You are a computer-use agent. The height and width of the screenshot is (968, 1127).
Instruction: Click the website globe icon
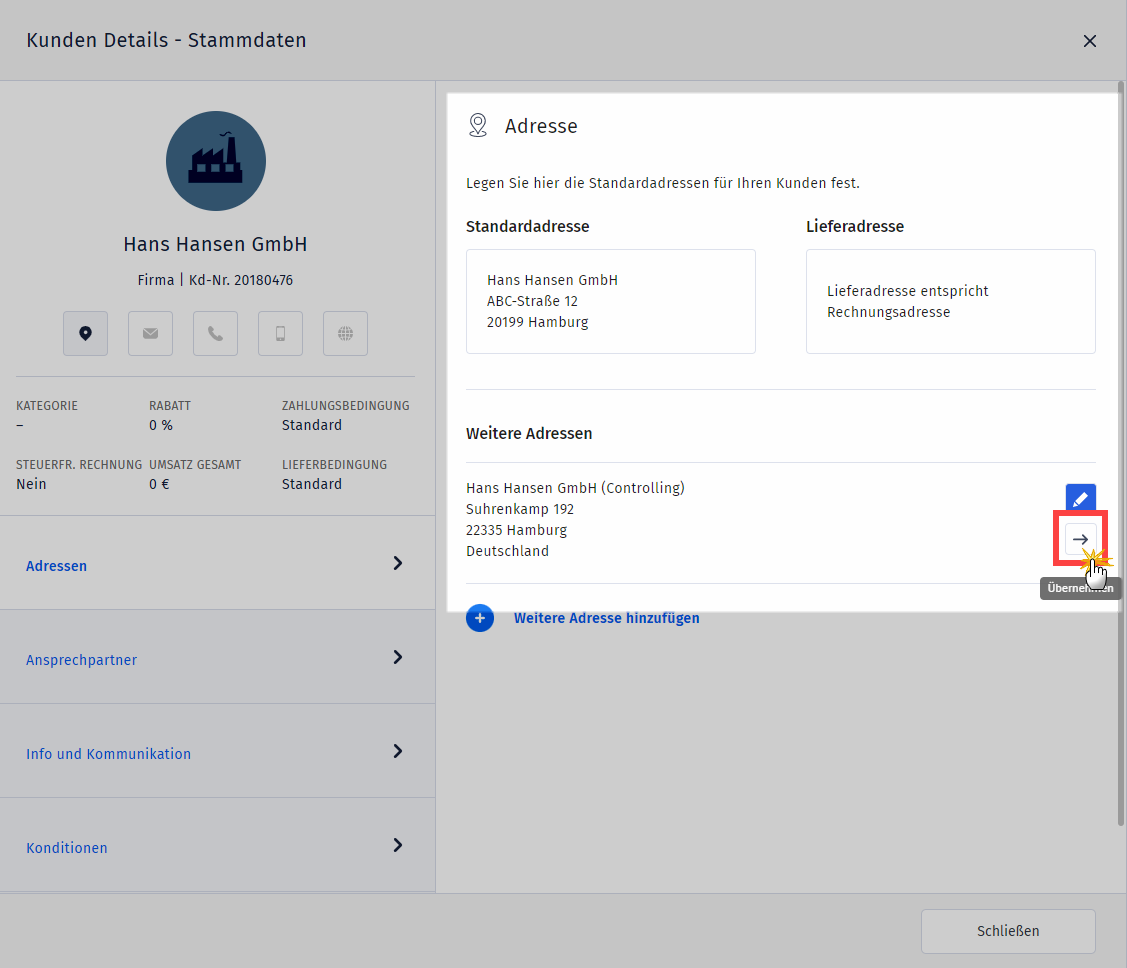pyautogui.click(x=345, y=334)
